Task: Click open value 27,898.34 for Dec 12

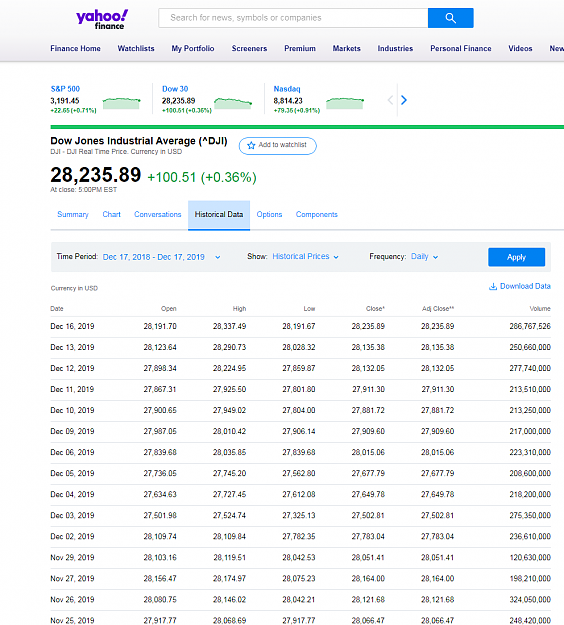Action: coord(160,368)
